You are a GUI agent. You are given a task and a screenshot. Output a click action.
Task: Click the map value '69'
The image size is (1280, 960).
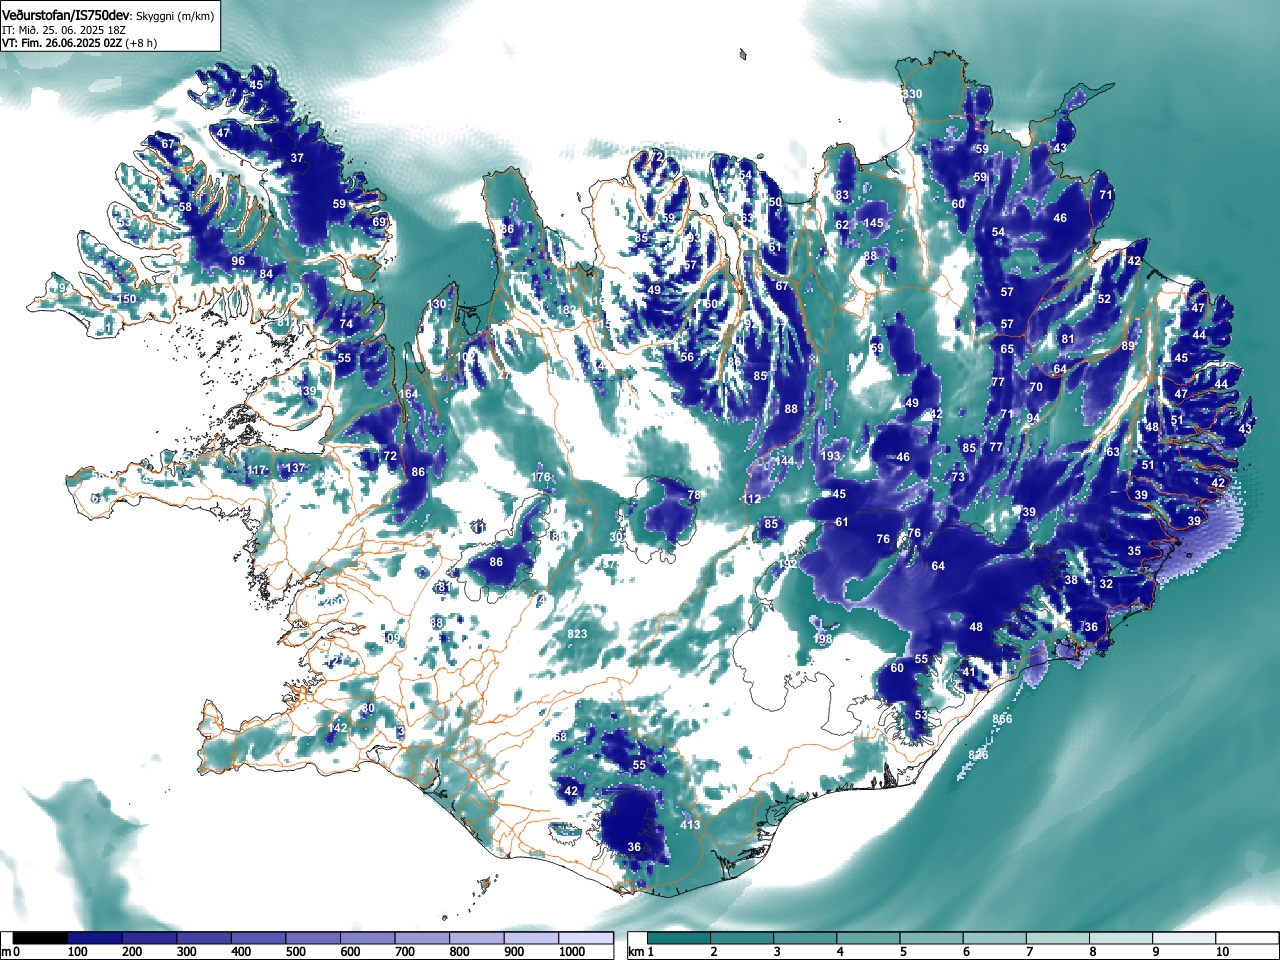pyautogui.click(x=379, y=222)
